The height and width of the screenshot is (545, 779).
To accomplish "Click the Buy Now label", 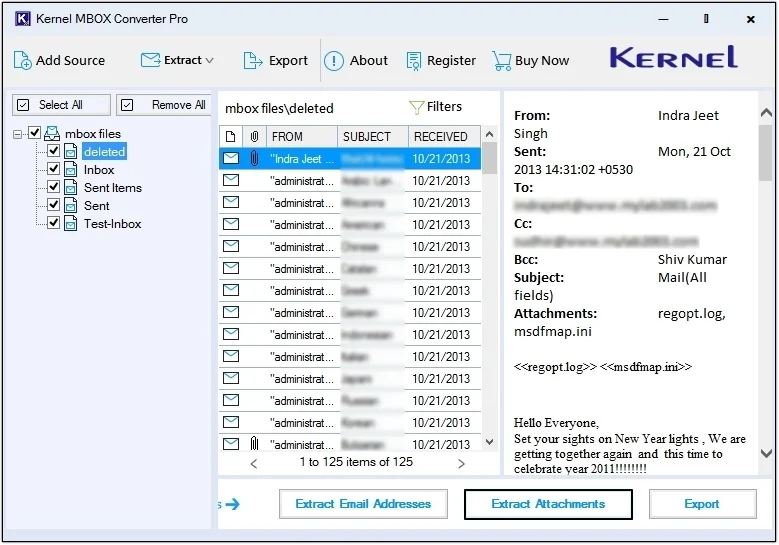I will click(542, 61).
